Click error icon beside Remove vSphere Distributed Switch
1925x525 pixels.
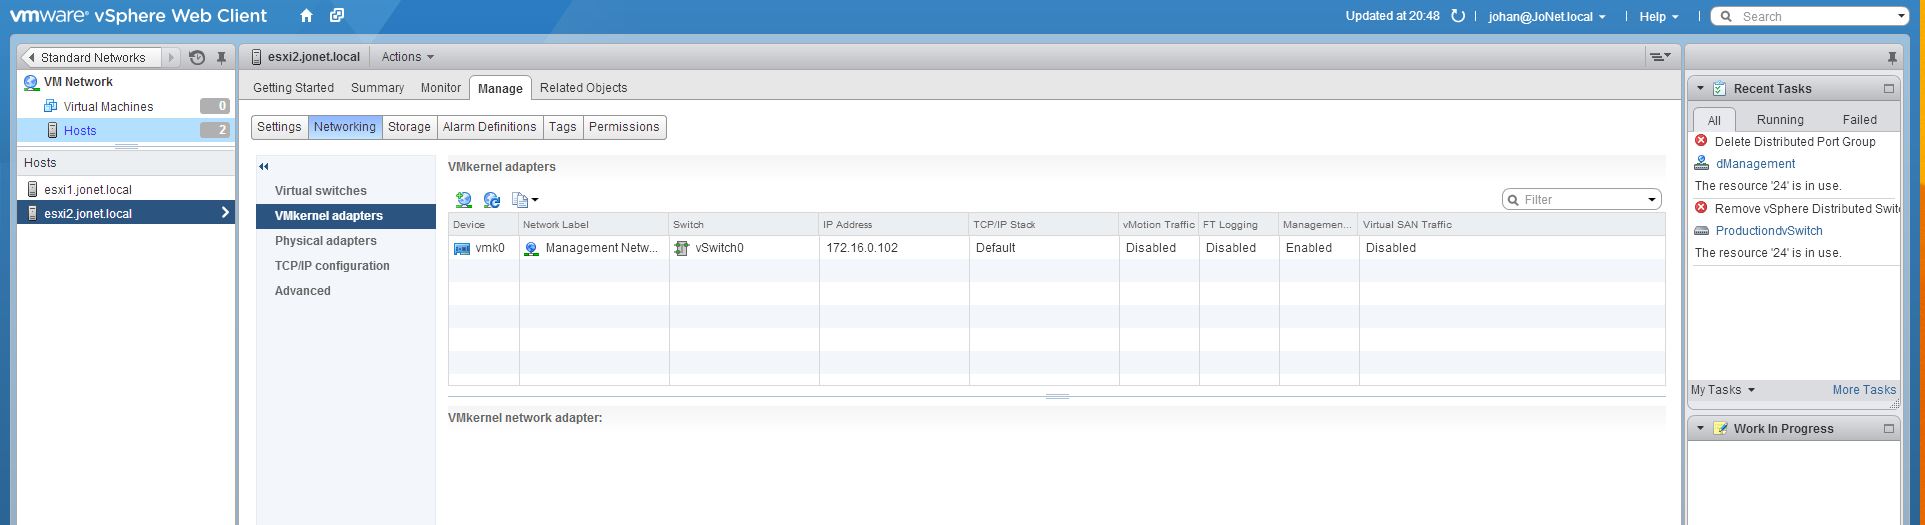(1701, 208)
